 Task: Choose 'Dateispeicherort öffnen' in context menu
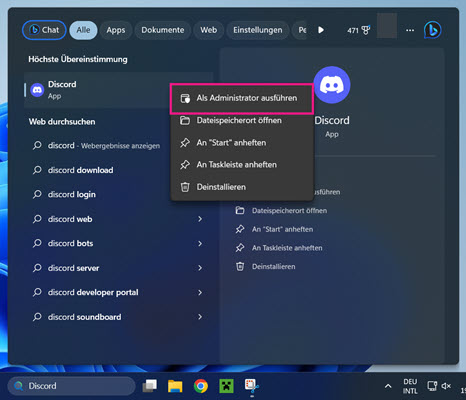click(x=242, y=120)
